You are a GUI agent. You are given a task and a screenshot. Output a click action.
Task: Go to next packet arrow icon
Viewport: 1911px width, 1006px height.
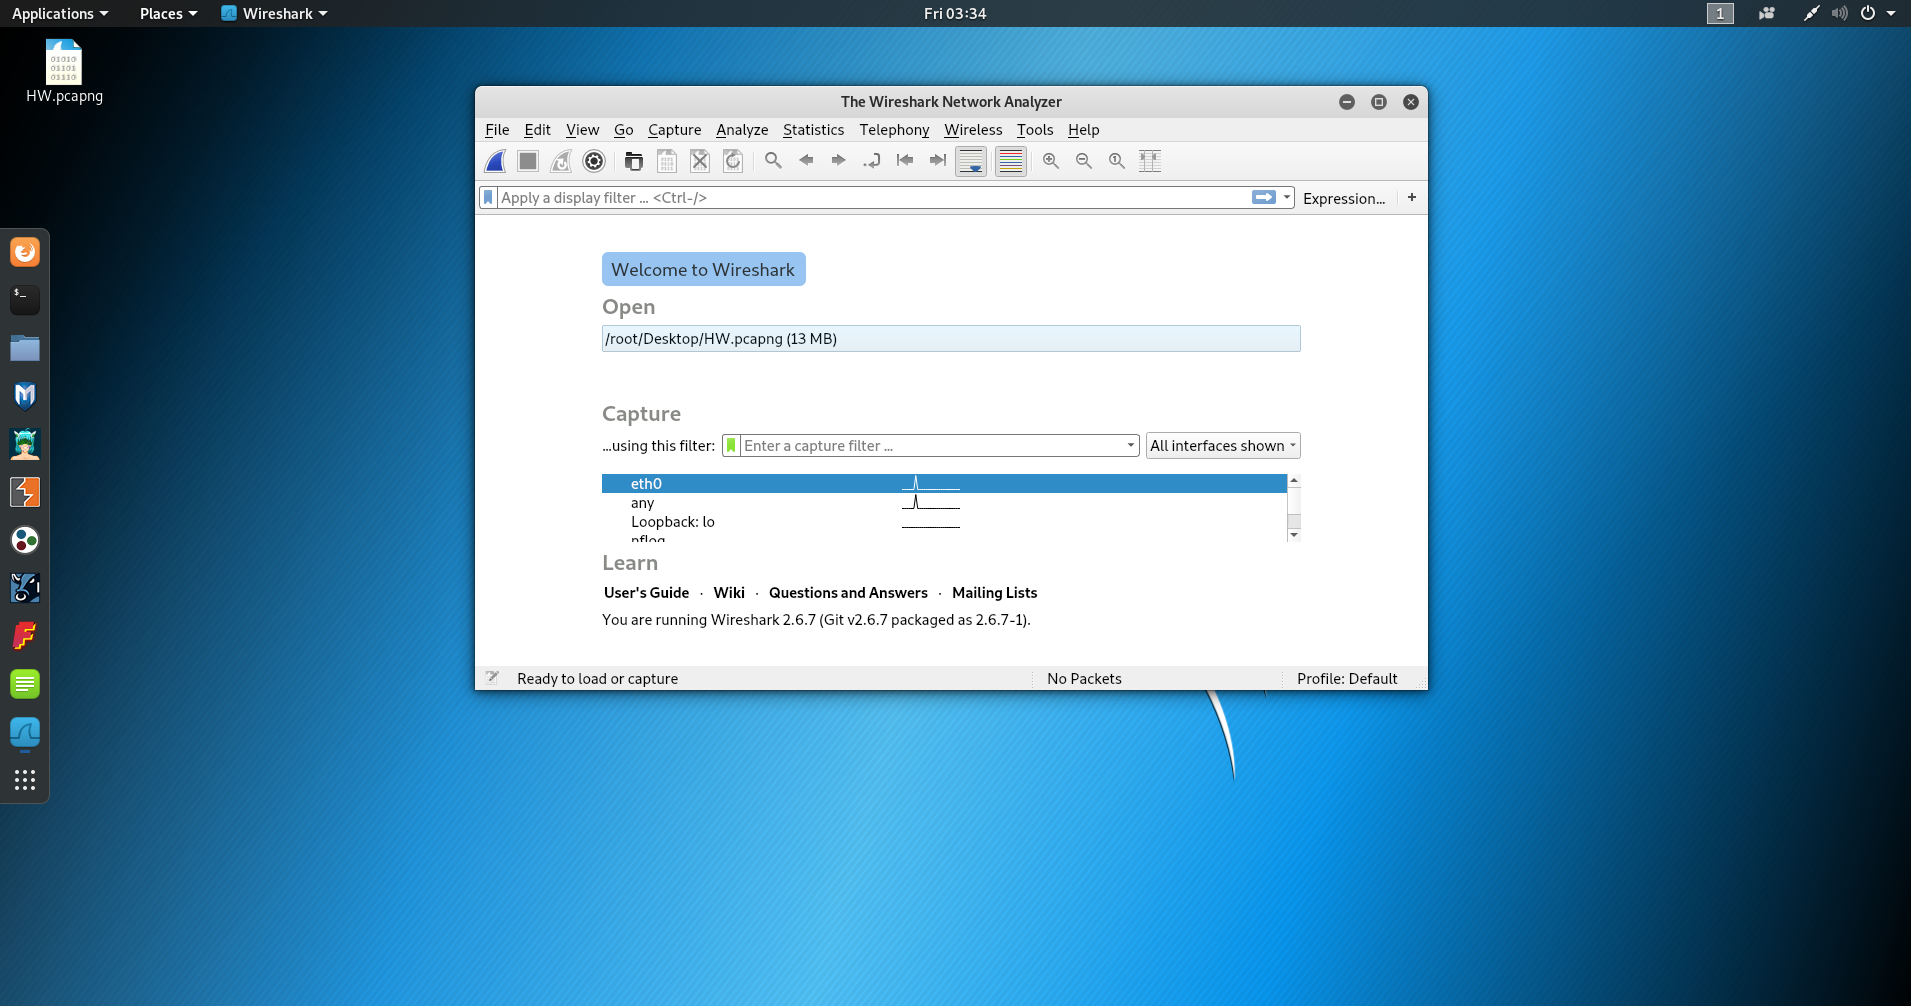coord(839,160)
